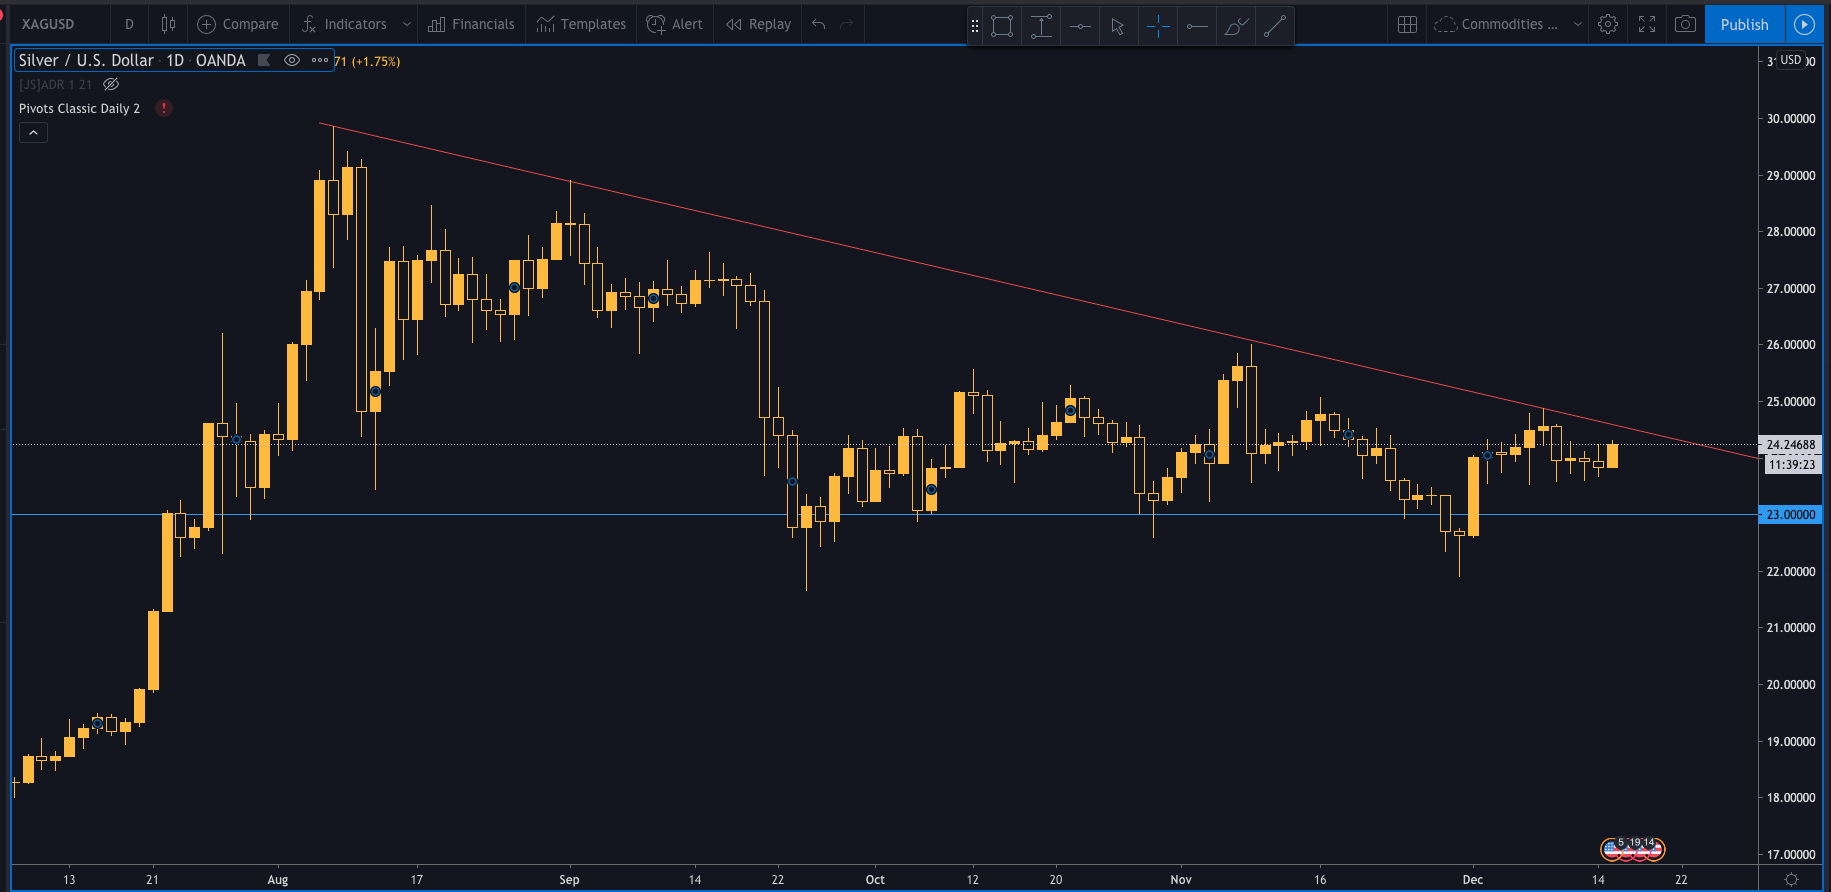The width and height of the screenshot is (1831, 892).
Task: Open indicator Templates
Action: point(581,24)
